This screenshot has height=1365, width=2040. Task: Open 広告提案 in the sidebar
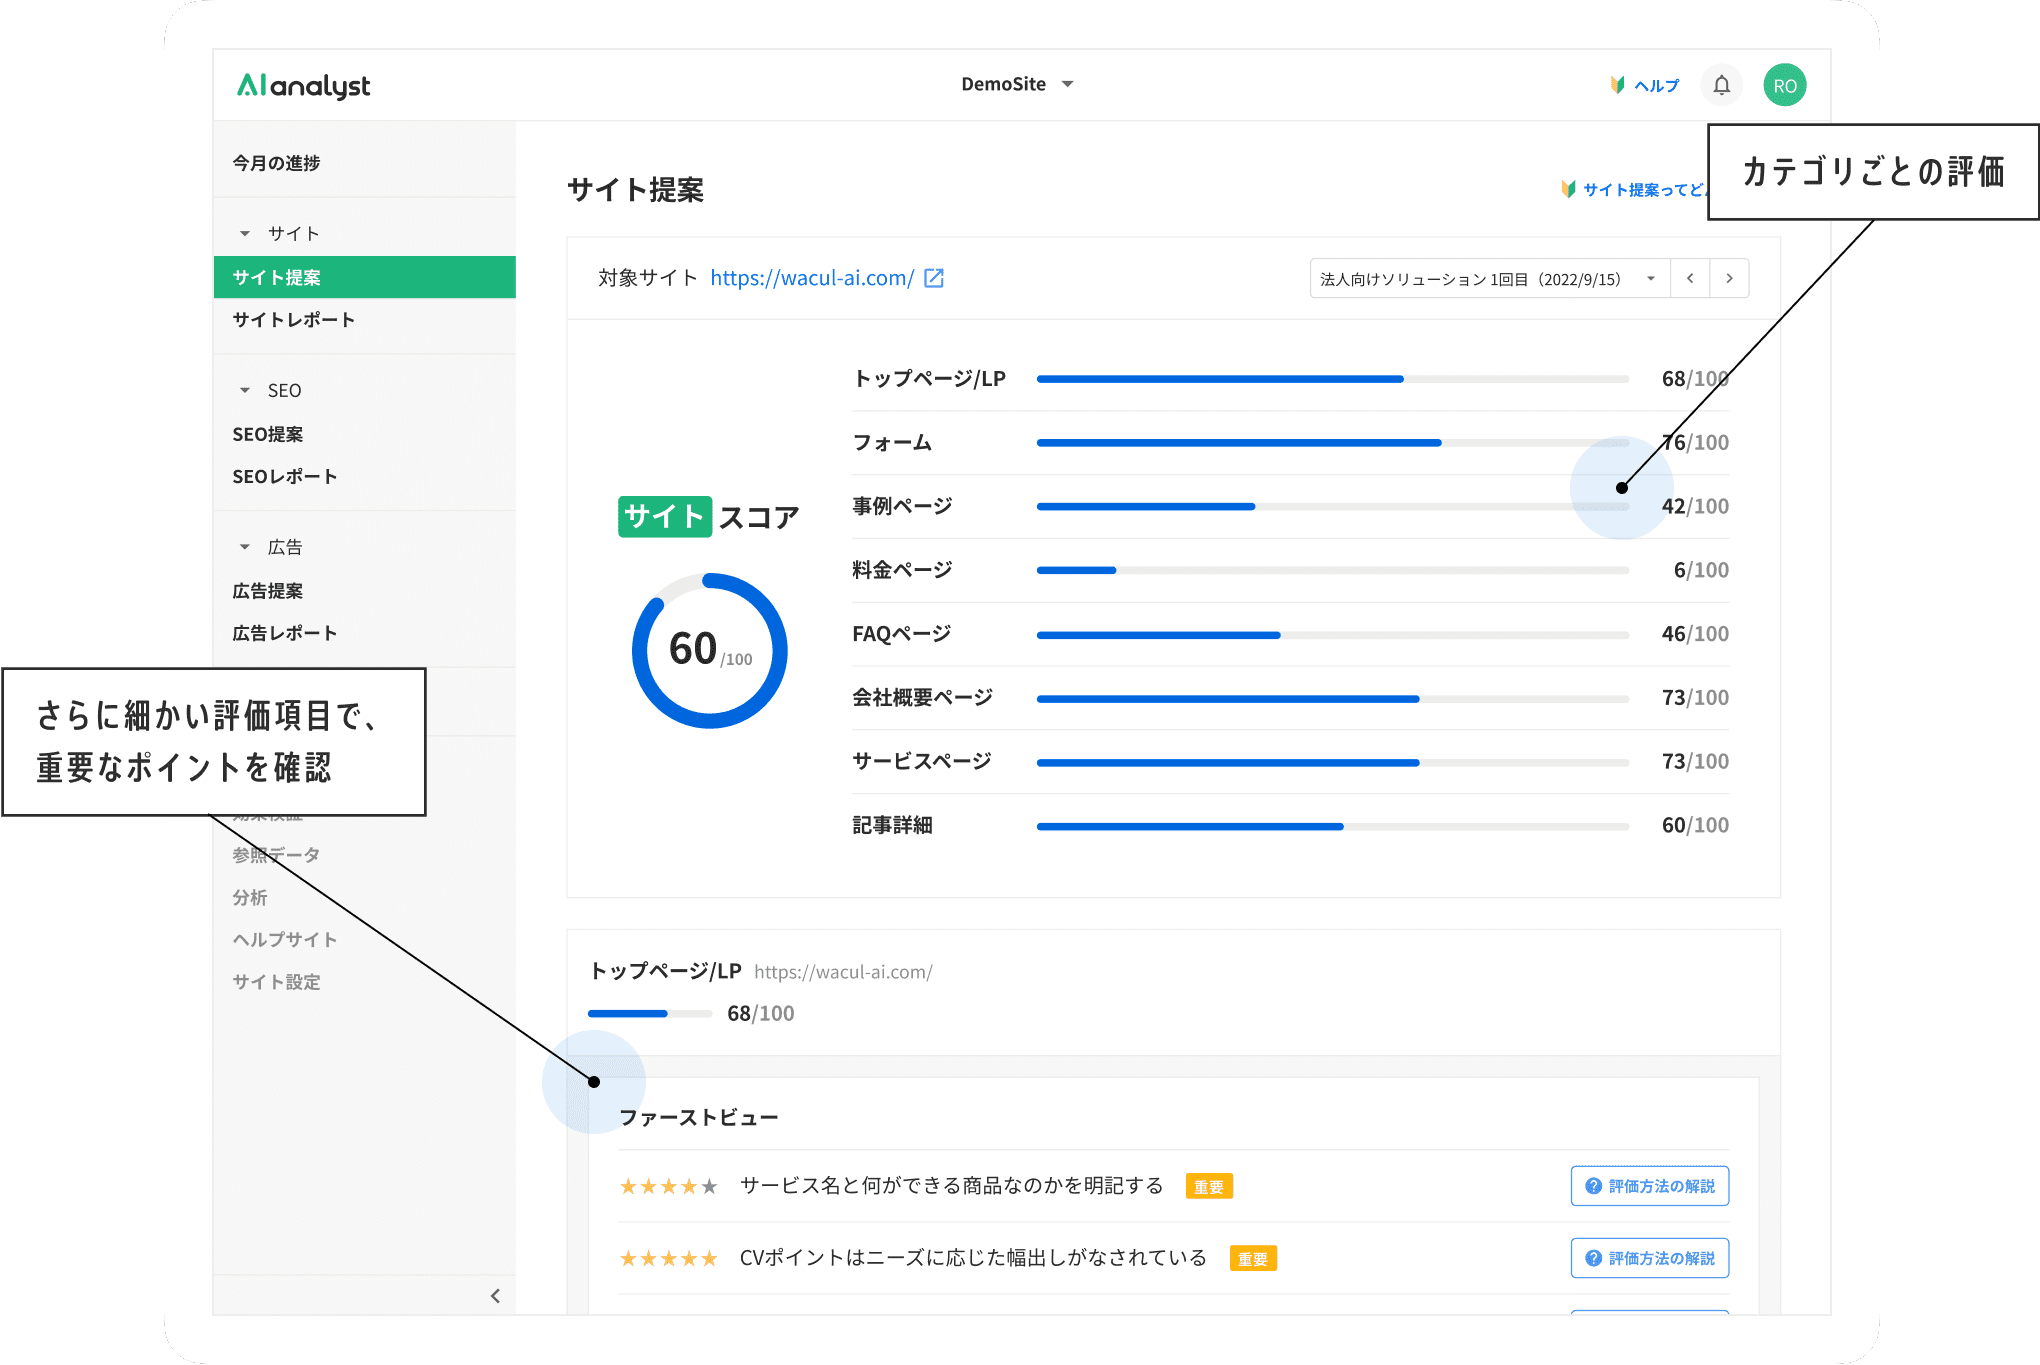tap(268, 591)
